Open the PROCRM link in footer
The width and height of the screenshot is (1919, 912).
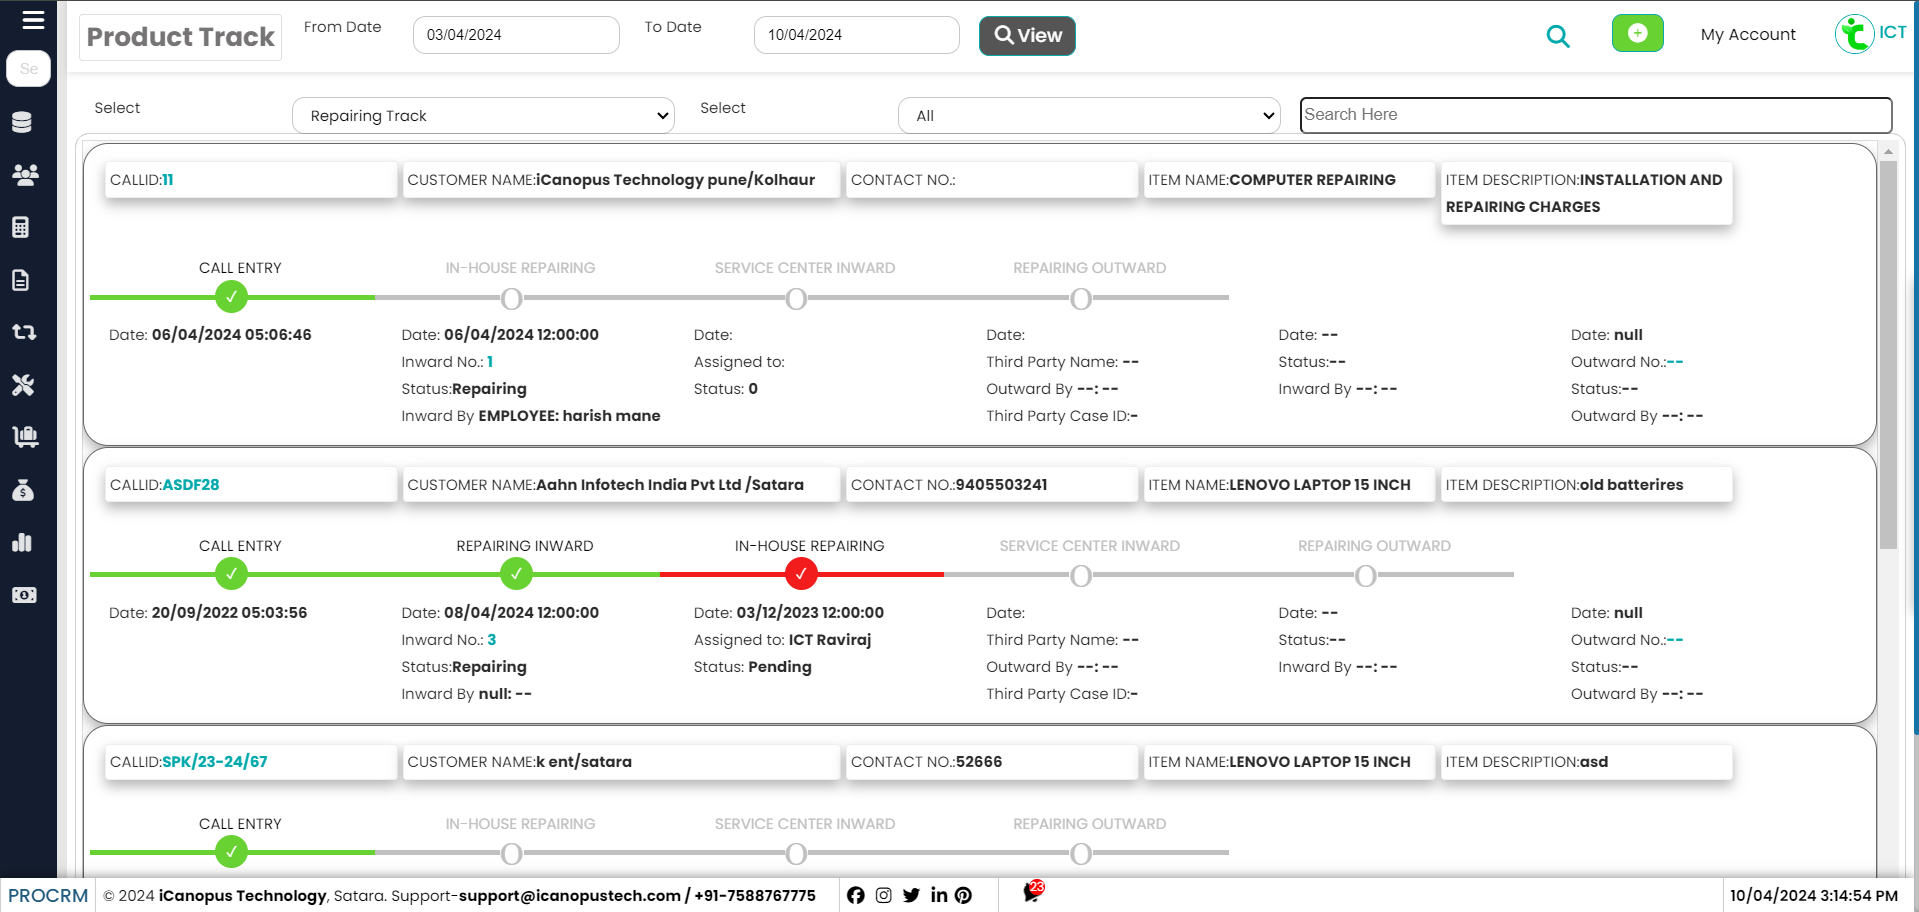point(46,895)
